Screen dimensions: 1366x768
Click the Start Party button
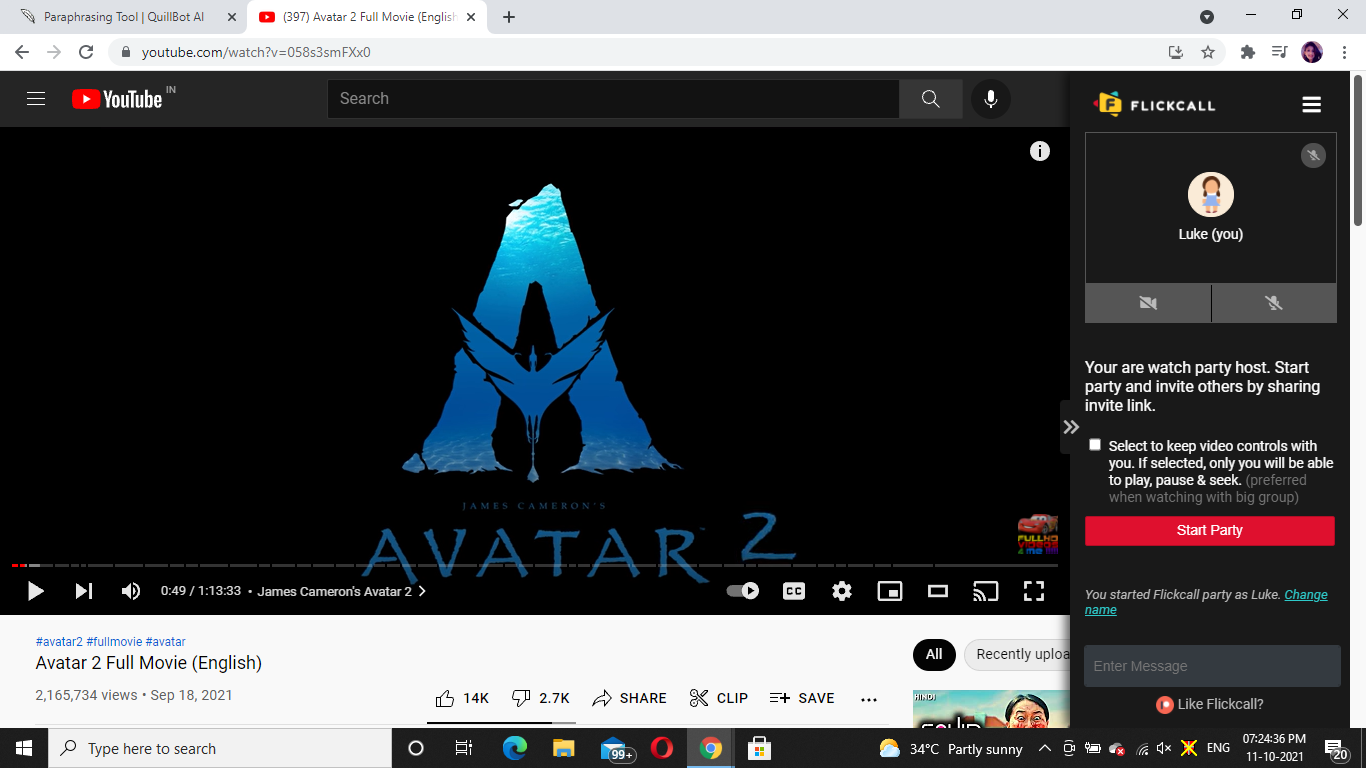(x=1210, y=530)
